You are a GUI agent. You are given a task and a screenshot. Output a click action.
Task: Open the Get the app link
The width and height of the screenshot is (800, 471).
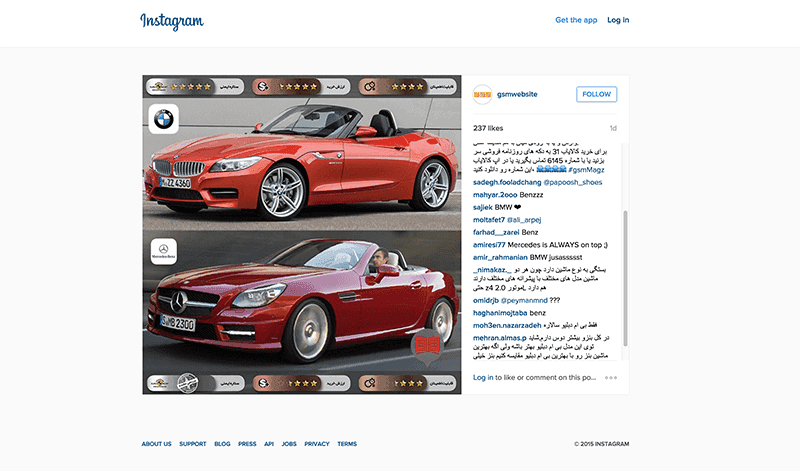click(x=576, y=20)
